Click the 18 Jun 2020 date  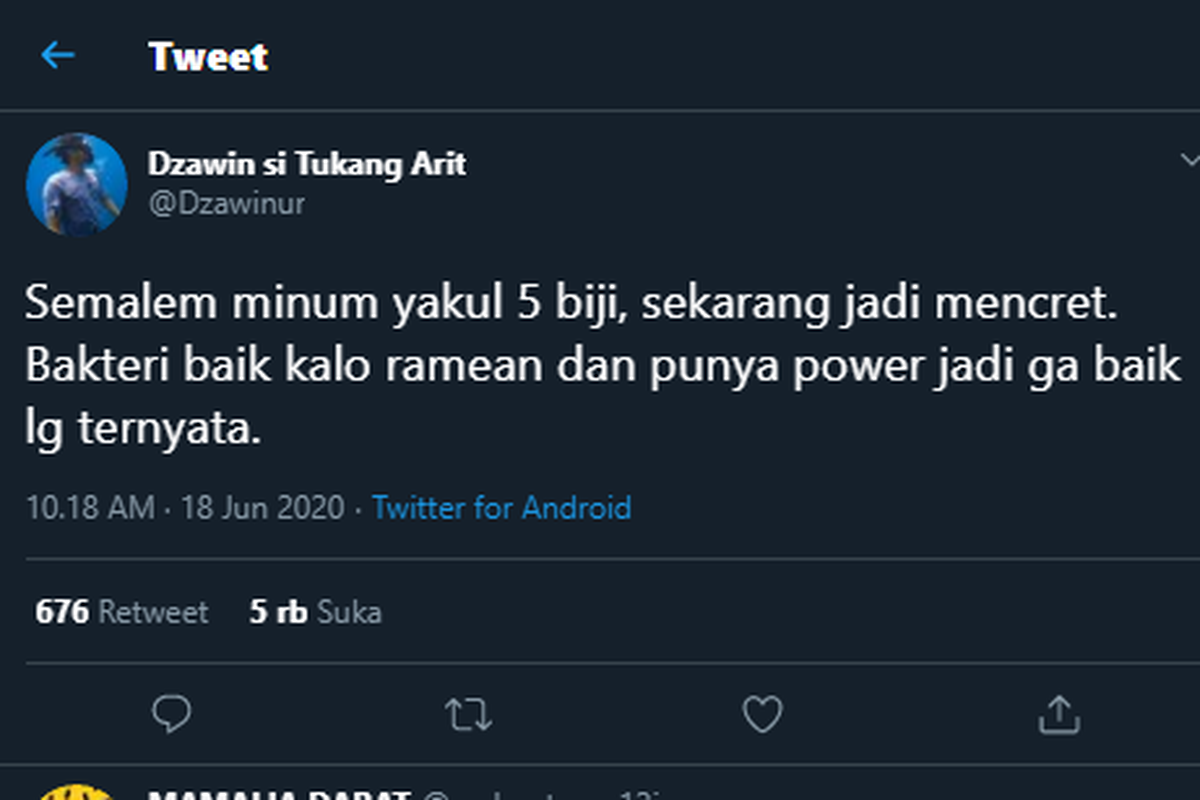pos(263,508)
